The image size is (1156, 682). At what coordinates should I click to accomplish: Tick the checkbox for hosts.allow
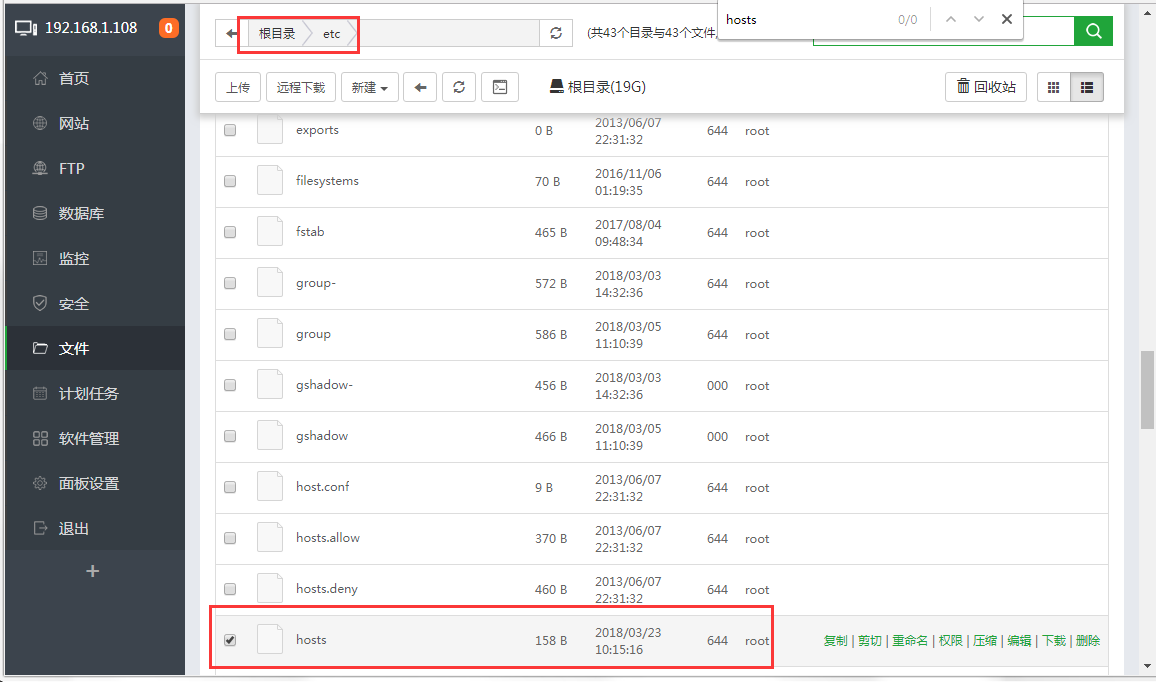click(230, 537)
